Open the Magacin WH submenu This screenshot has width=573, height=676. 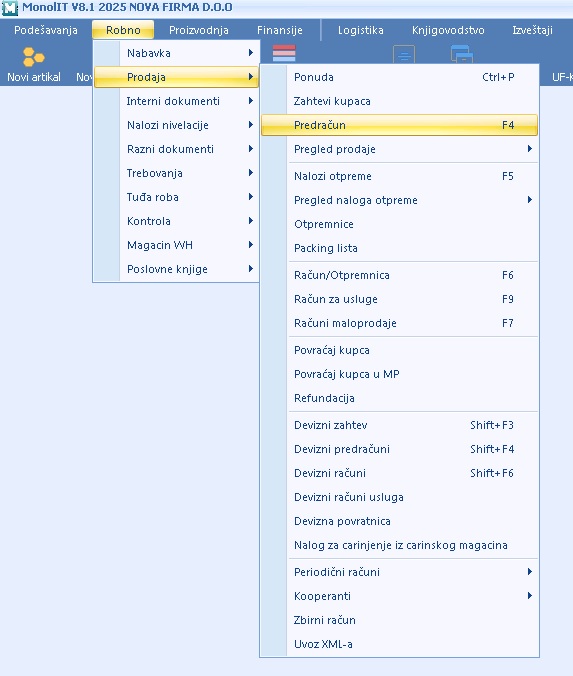click(x=177, y=245)
